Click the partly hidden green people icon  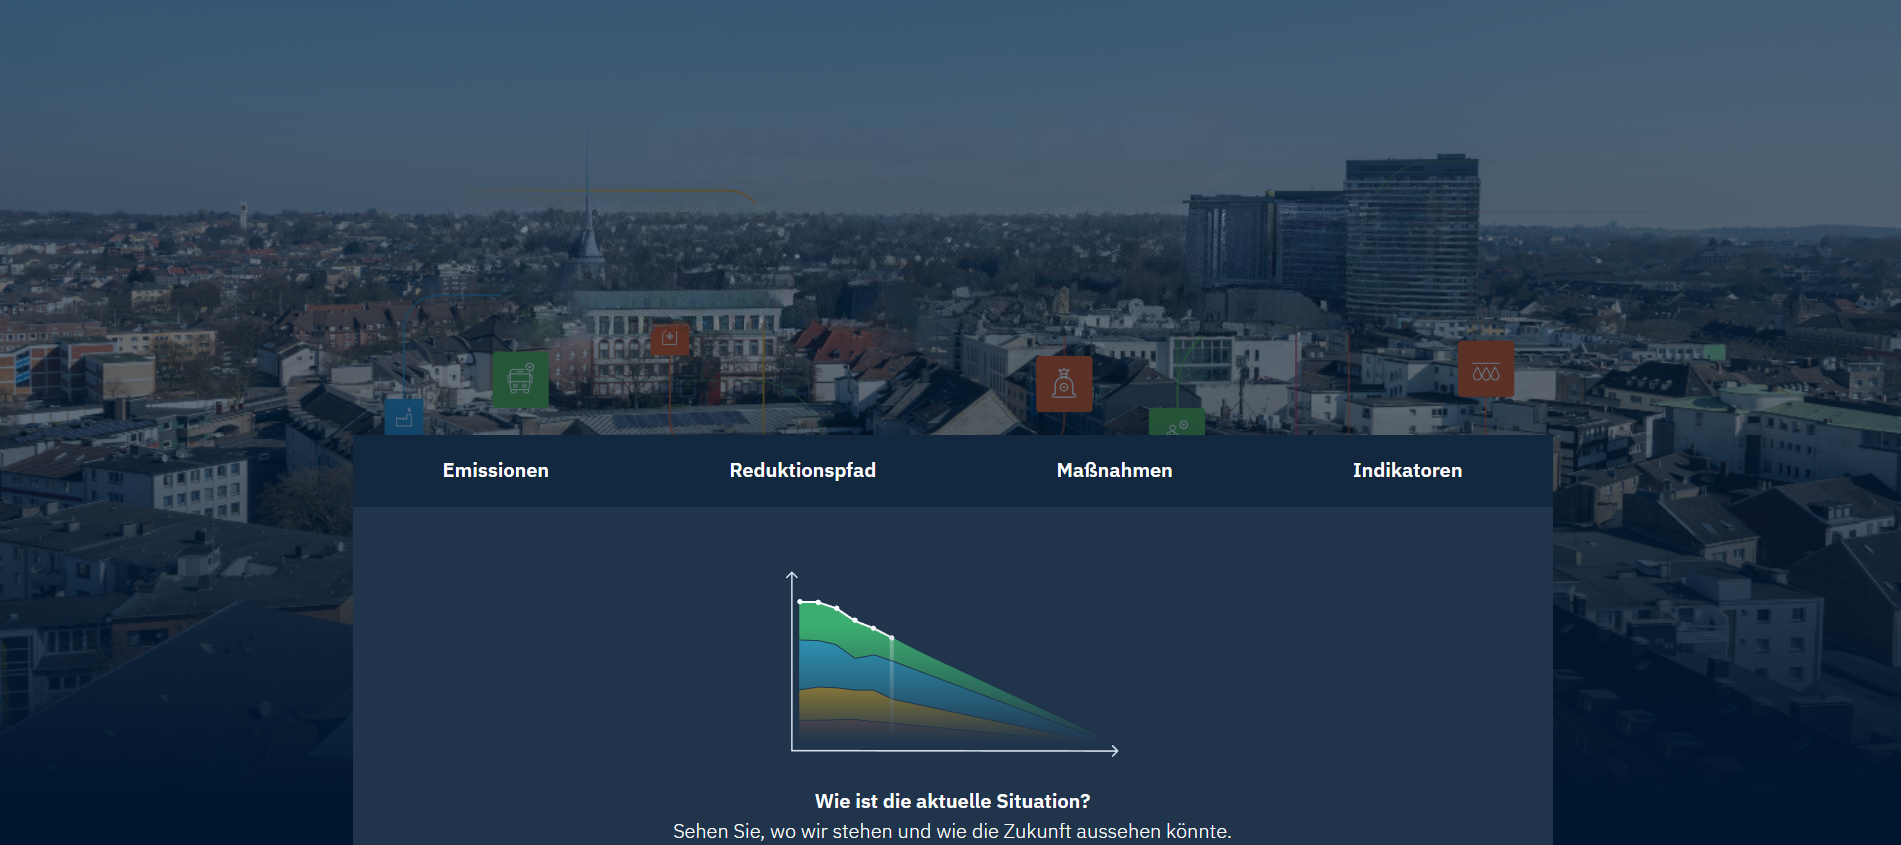click(x=1177, y=423)
